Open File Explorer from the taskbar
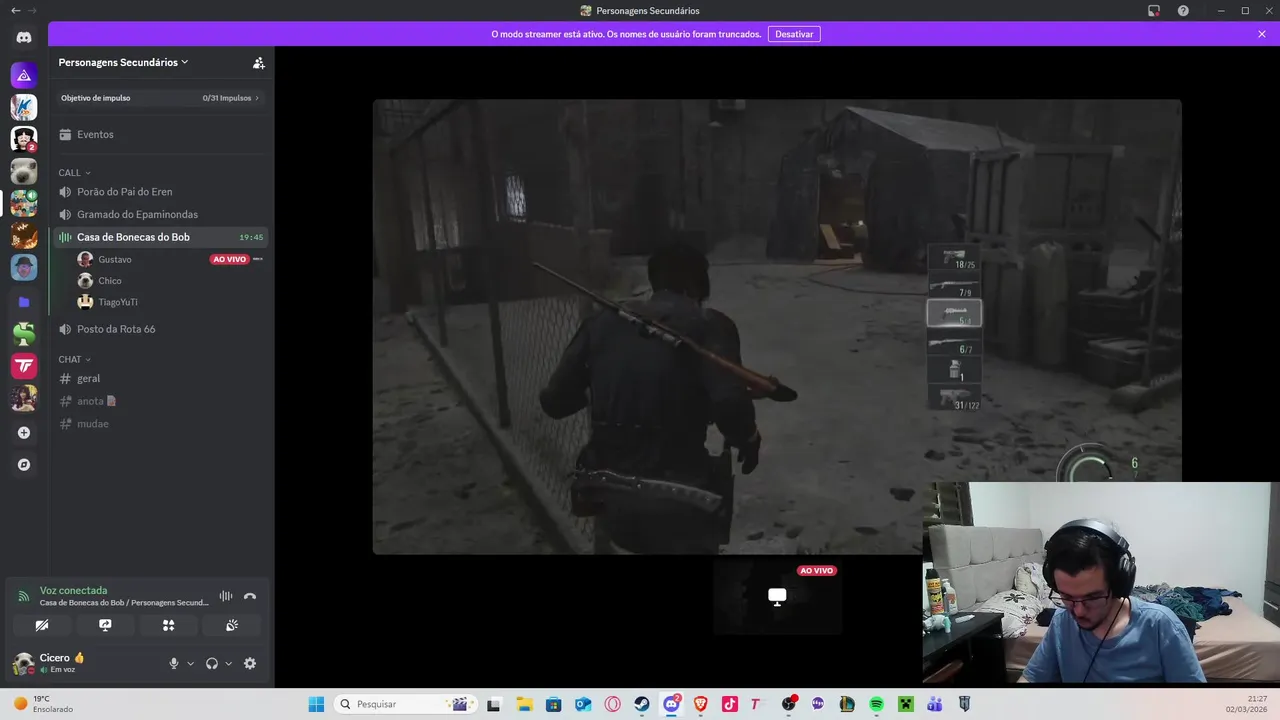The height and width of the screenshot is (720, 1280). pos(524,704)
